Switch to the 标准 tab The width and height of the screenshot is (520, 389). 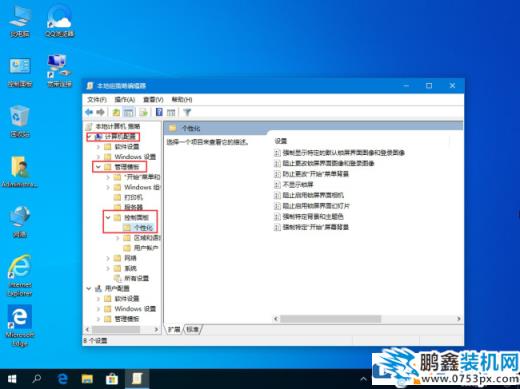point(192,329)
